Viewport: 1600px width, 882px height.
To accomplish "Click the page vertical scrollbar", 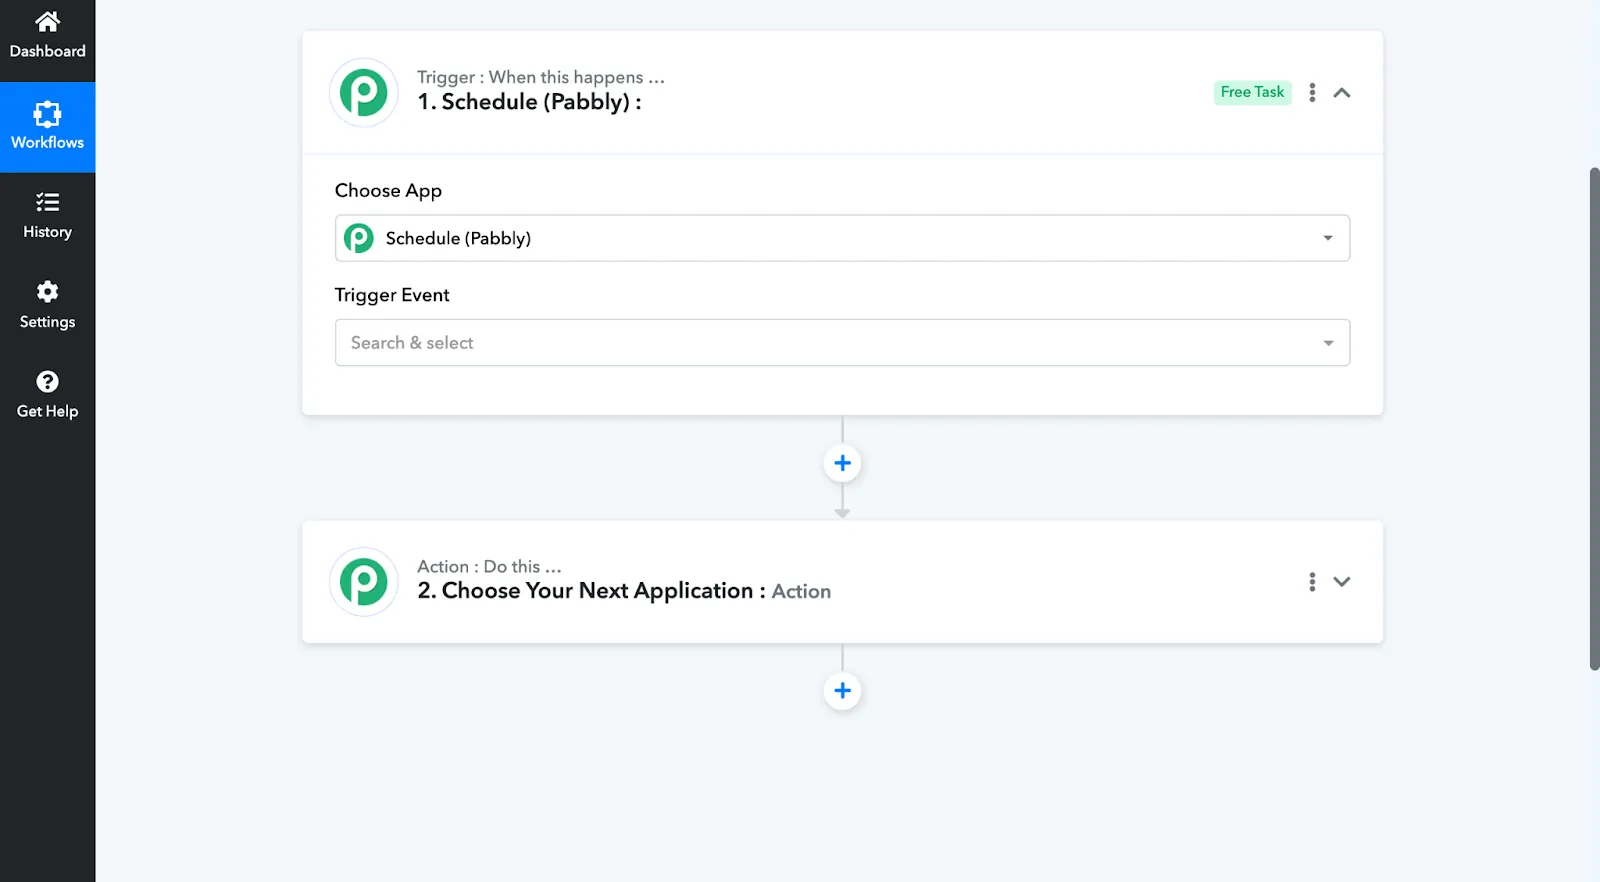I will pos(1594,419).
